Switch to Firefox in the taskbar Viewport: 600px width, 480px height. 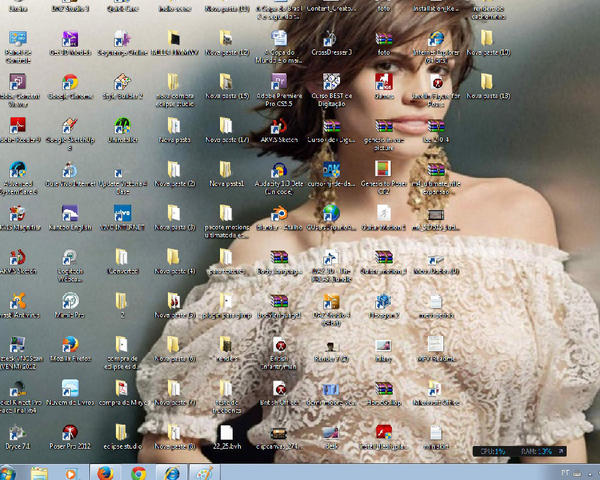(x=105, y=473)
